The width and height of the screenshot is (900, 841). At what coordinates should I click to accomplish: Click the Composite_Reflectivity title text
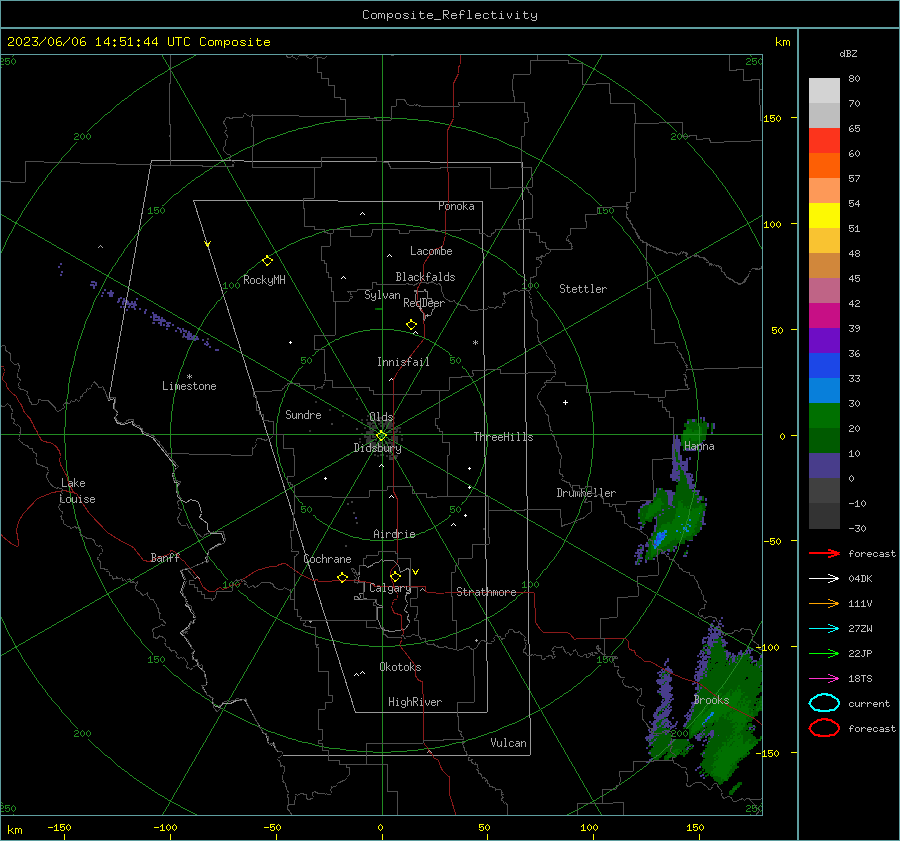pos(449,15)
